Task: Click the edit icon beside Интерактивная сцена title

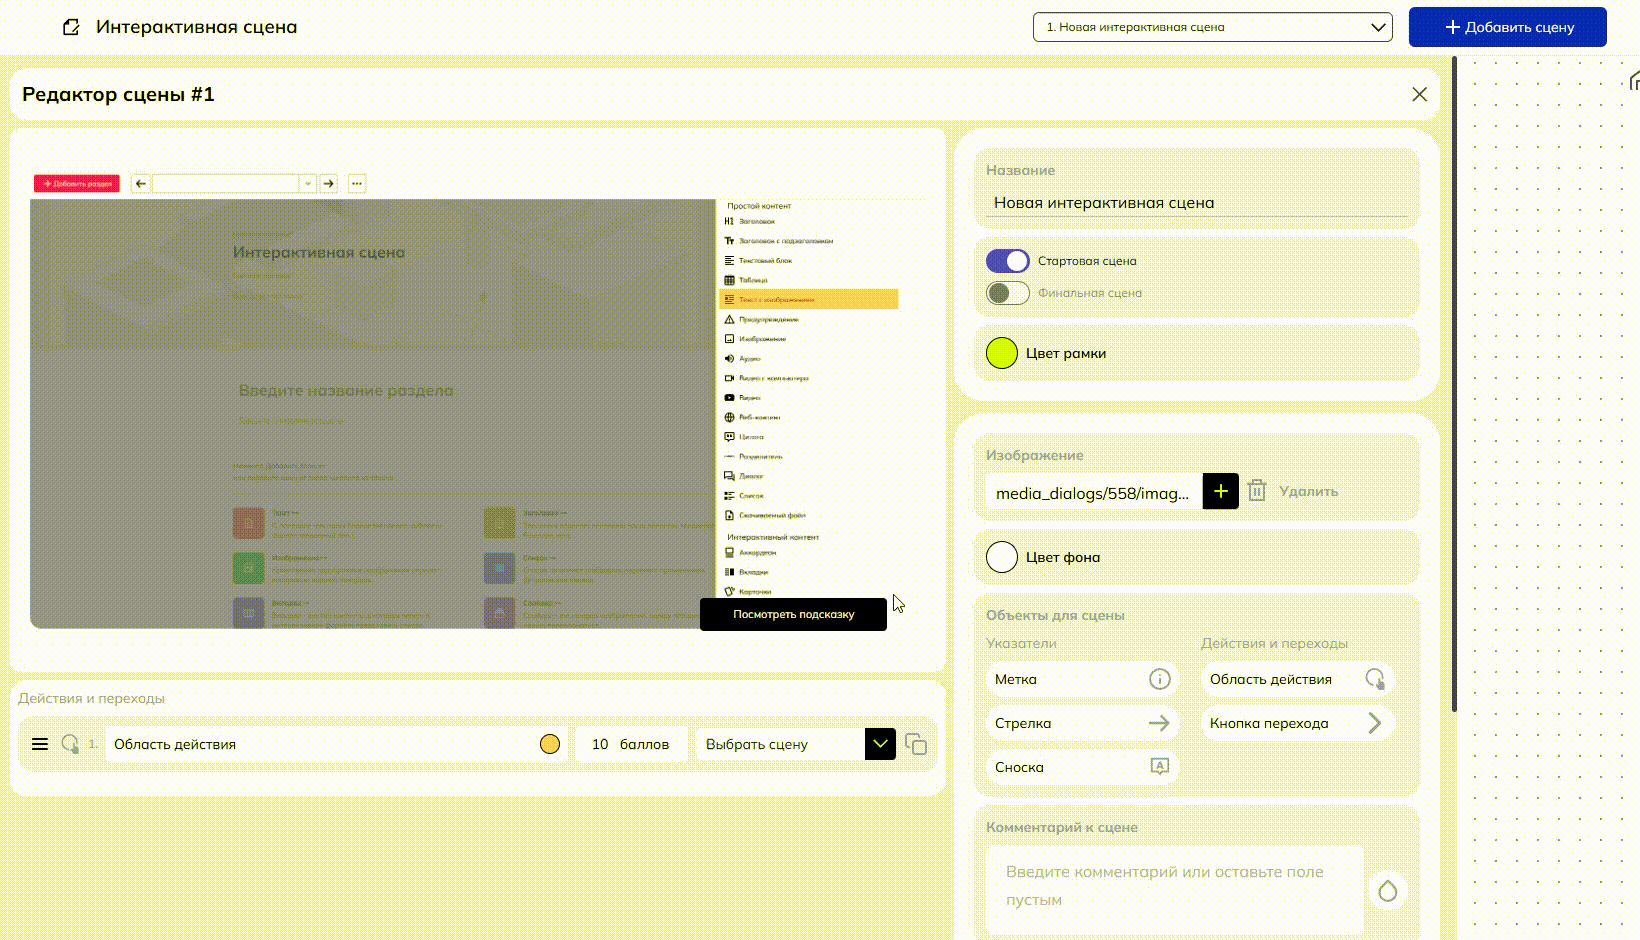Action: tap(71, 27)
